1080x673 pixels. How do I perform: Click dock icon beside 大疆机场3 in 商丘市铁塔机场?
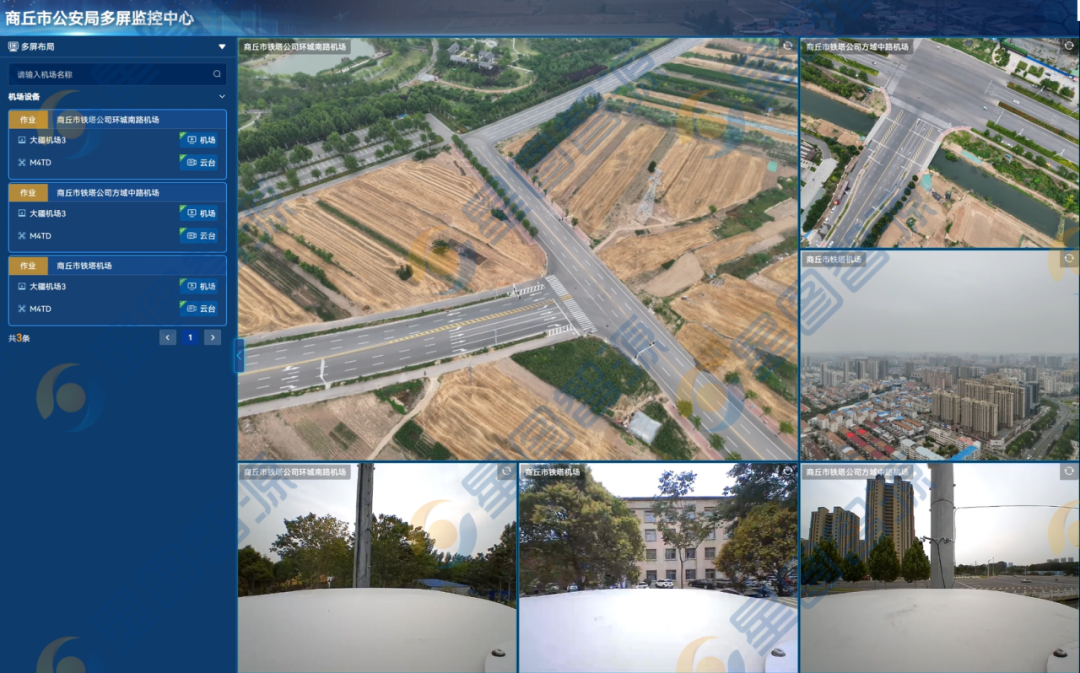point(21,286)
